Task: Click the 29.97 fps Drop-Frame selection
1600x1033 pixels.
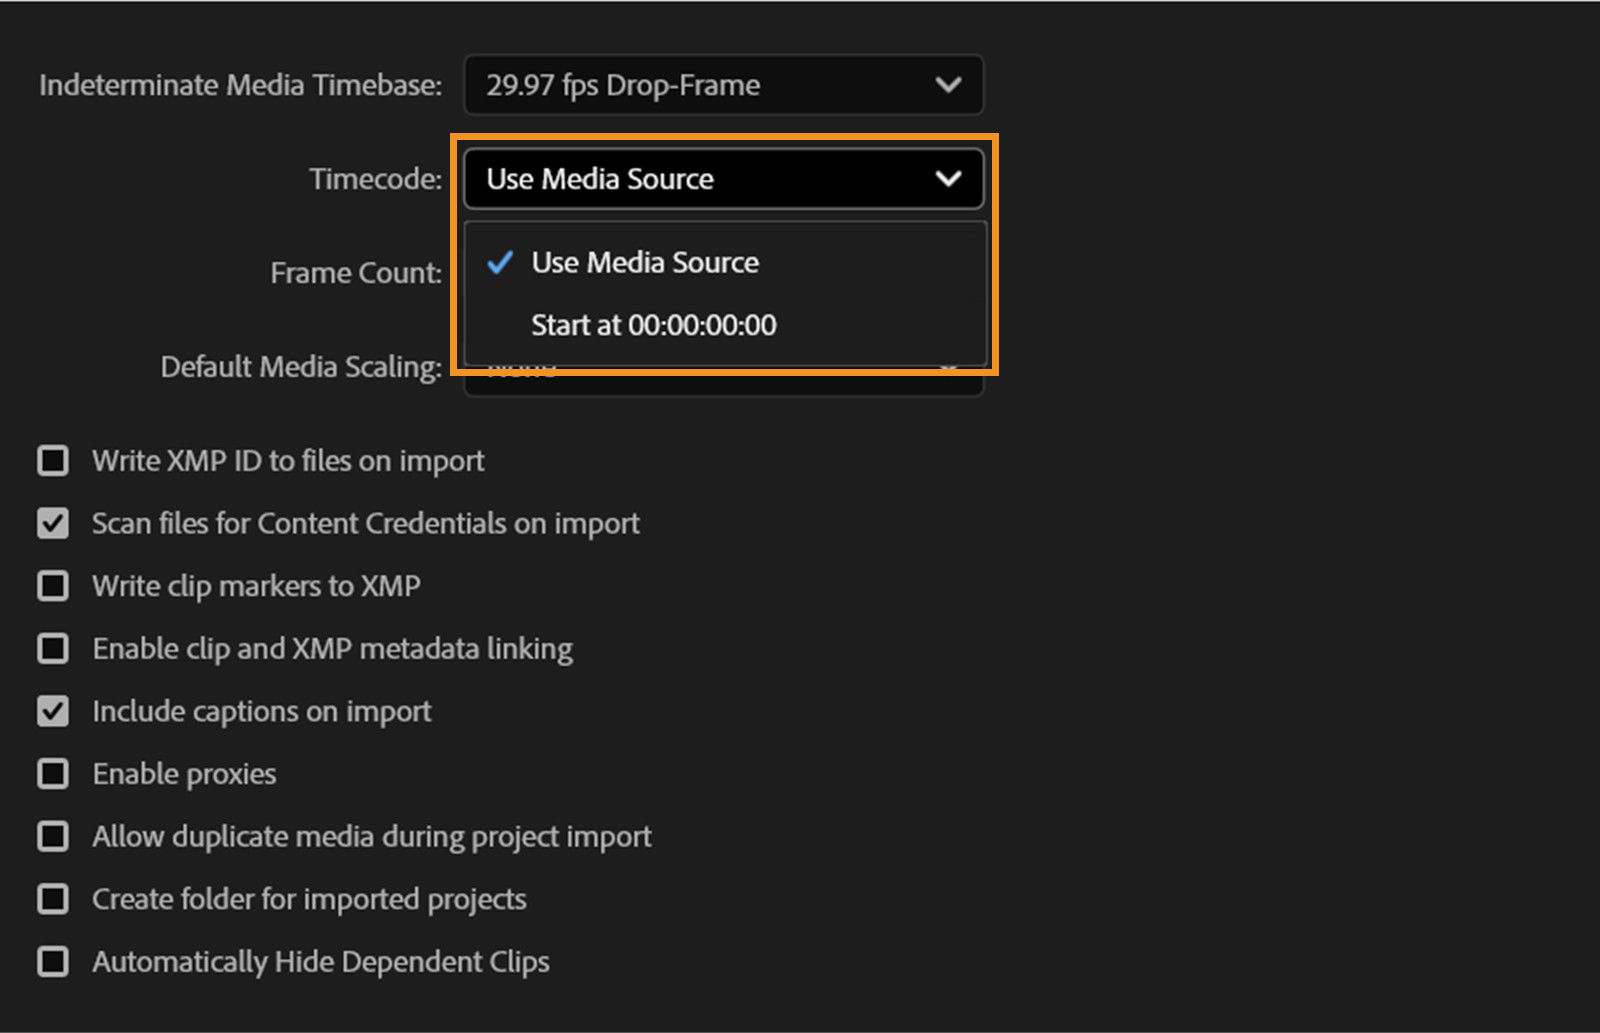Action: (x=622, y=85)
